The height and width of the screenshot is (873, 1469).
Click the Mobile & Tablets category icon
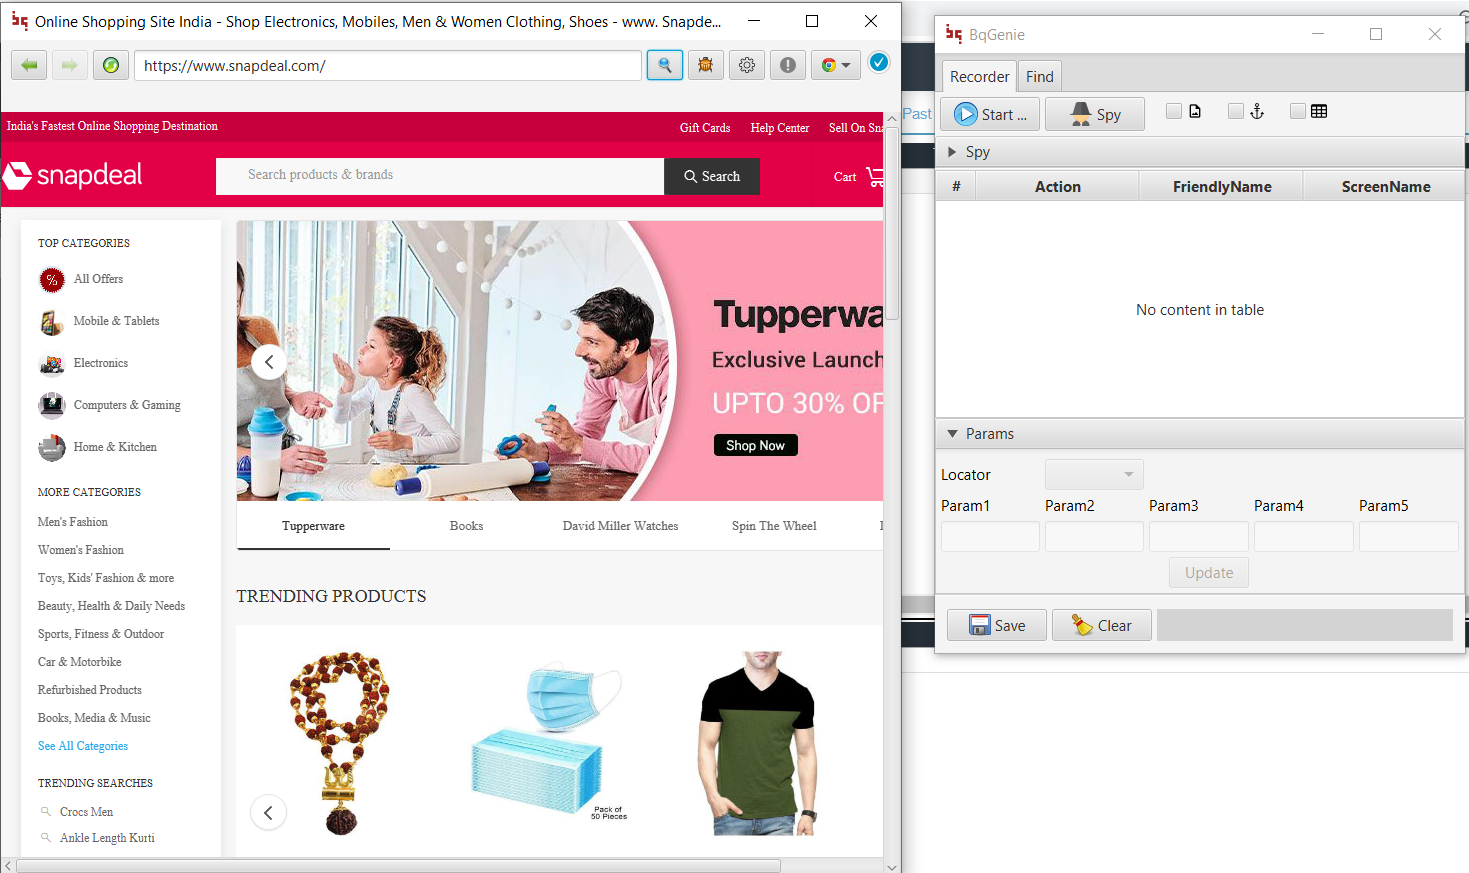pos(52,322)
